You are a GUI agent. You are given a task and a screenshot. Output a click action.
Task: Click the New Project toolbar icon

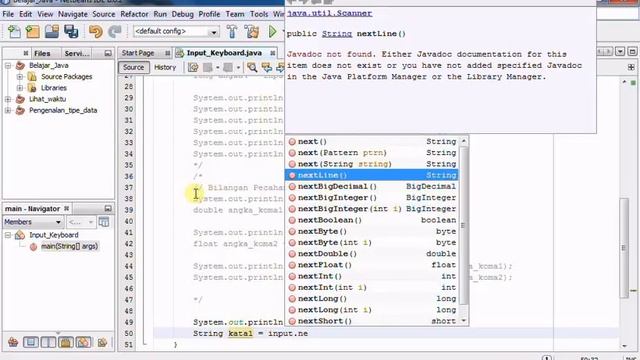[x=33, y=31]
